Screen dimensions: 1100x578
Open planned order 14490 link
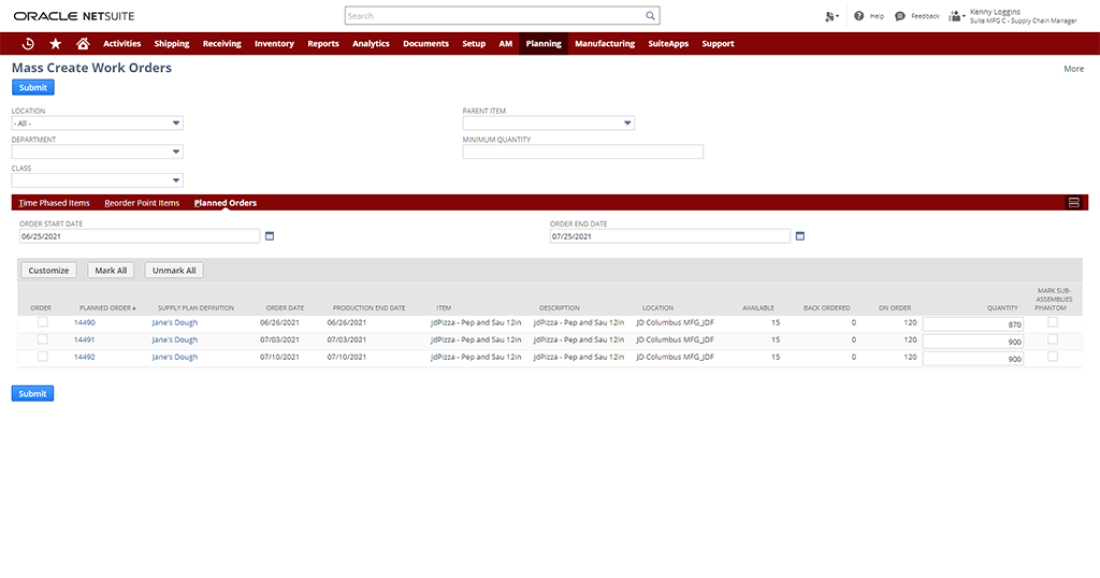pos(85,323)
